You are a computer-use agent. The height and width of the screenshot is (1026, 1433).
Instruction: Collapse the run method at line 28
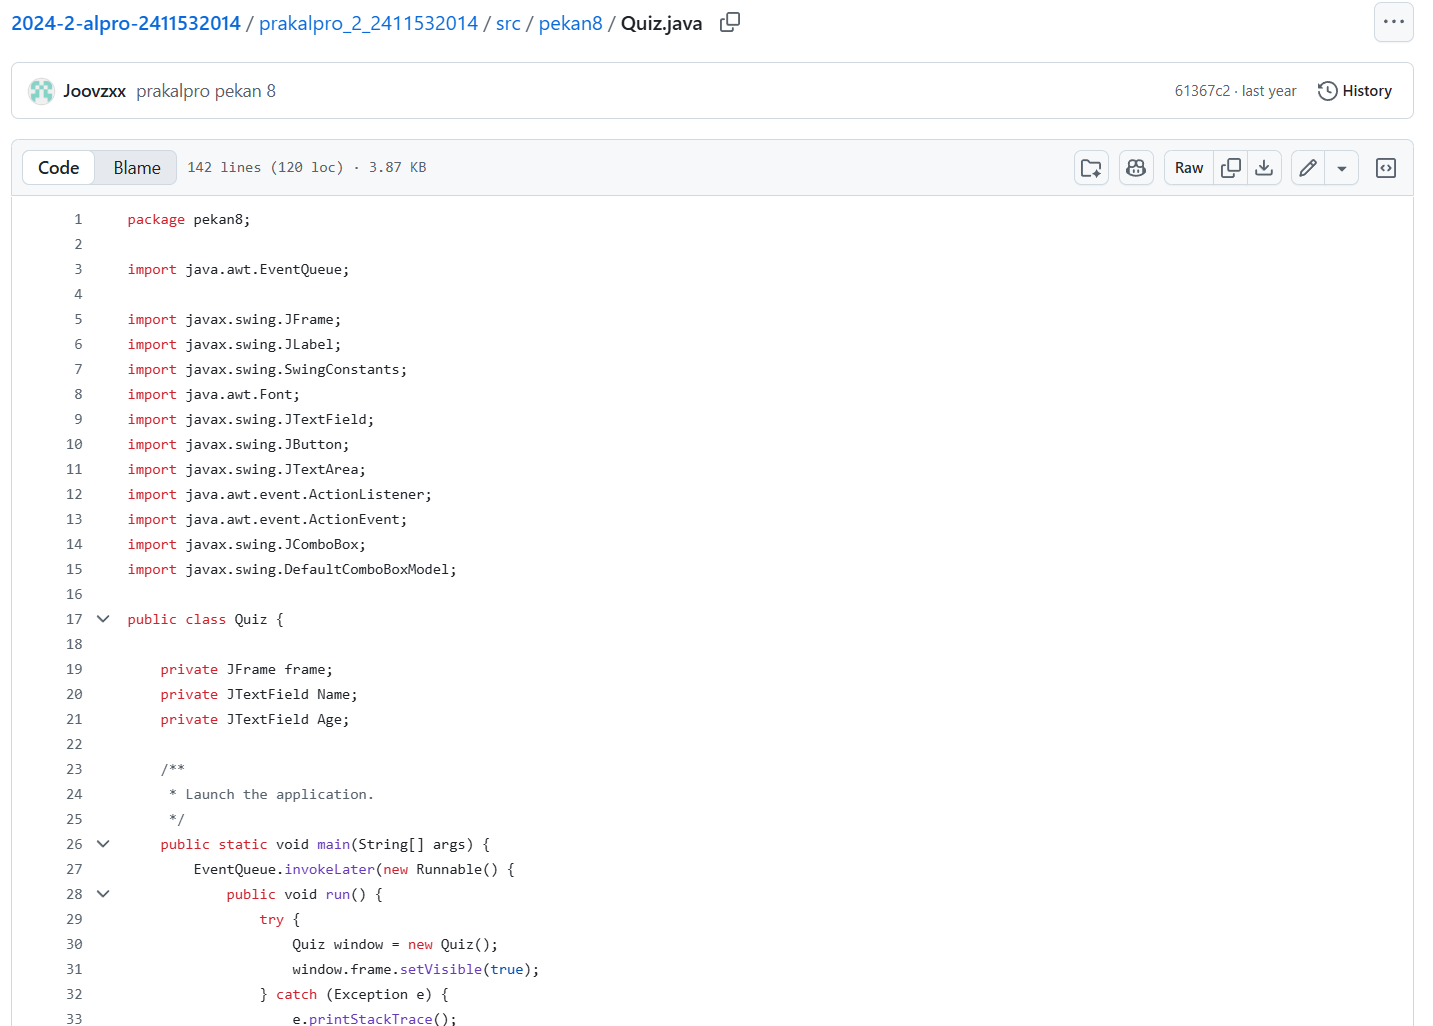pyautogui.click(x=103, y=894)
